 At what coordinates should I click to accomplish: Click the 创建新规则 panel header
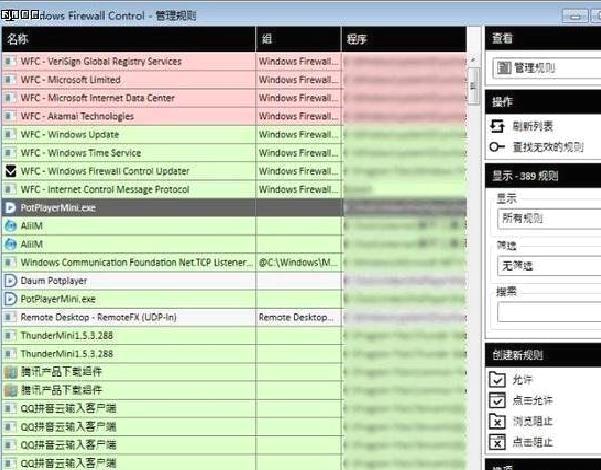click(x=543, y=355)
